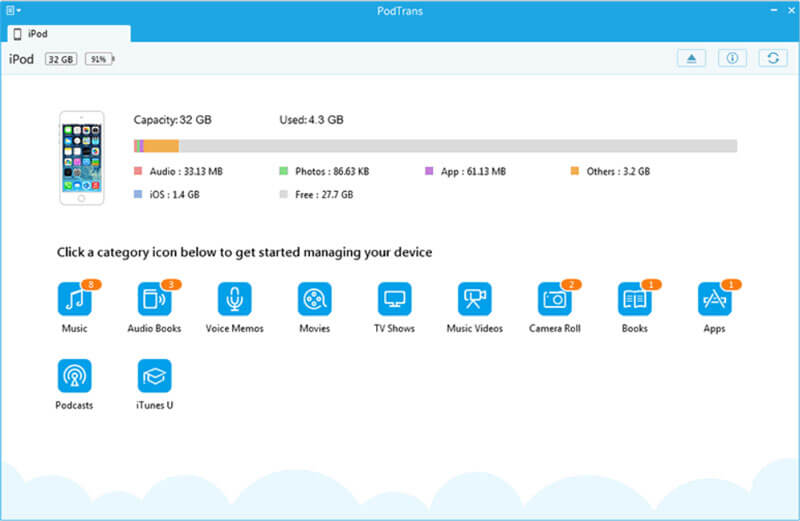Click the eject device button
800x521 pixels.
pos(692,59)
